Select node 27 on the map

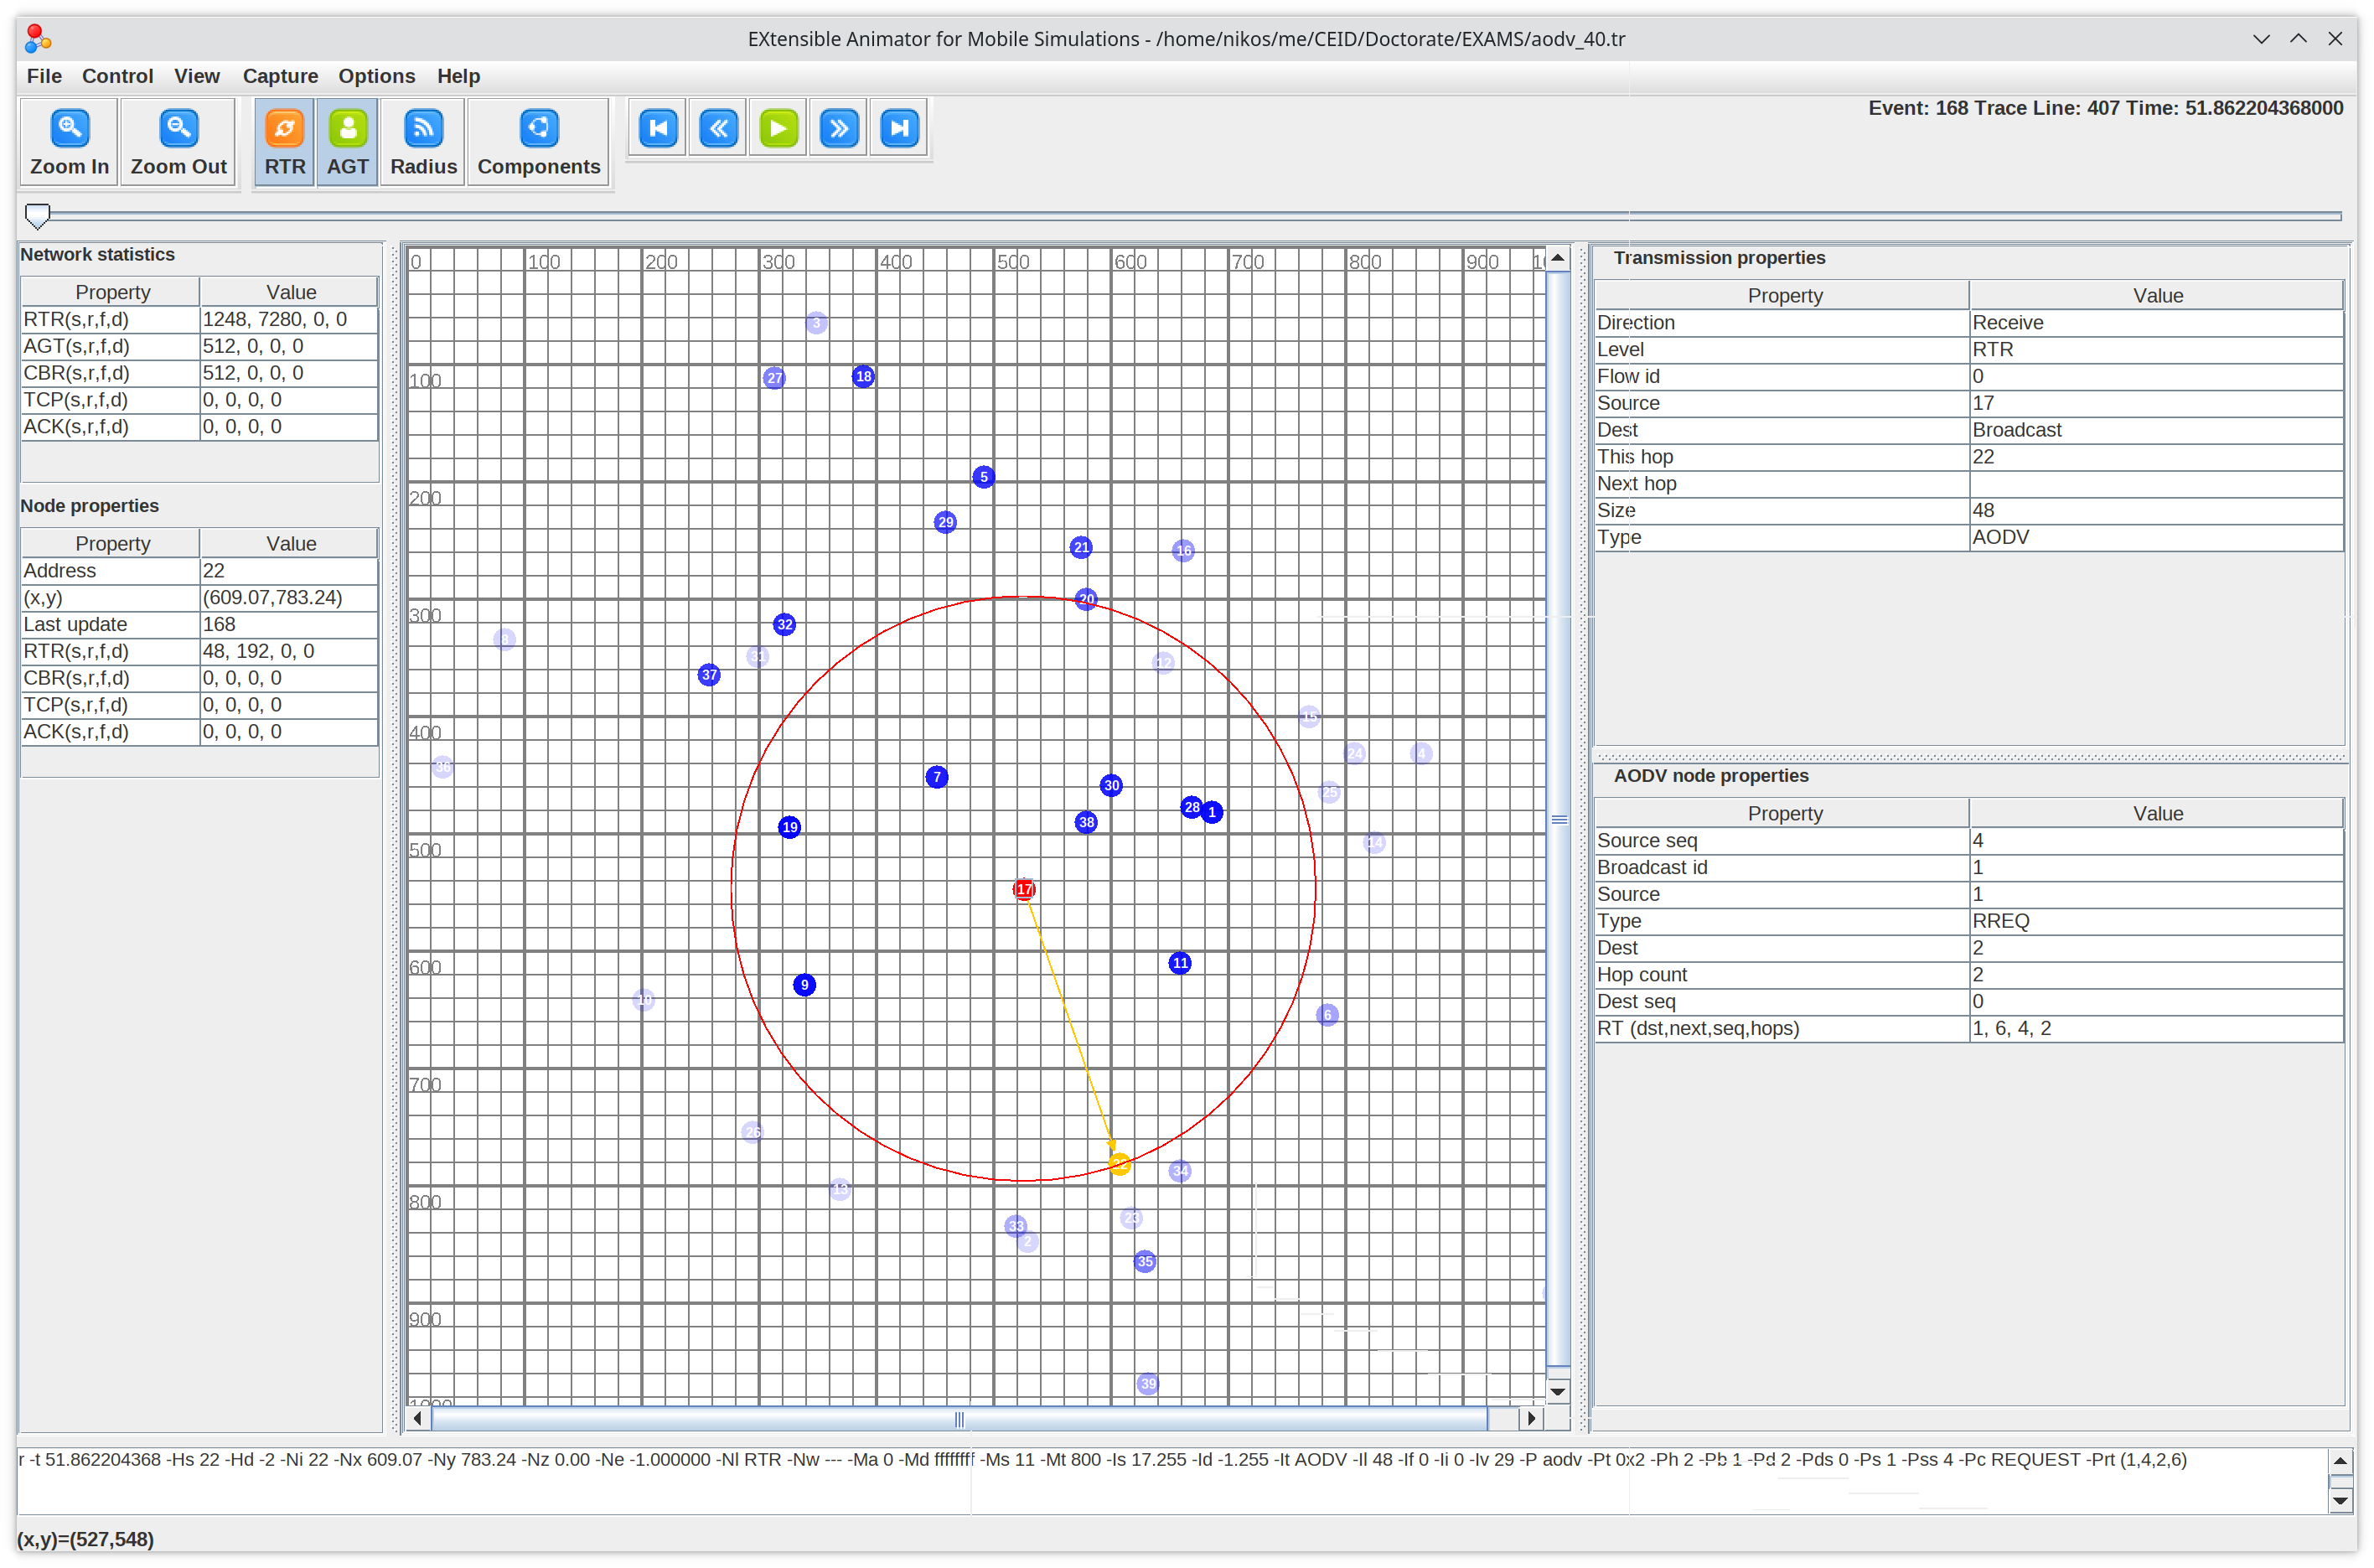pos(774,378)
